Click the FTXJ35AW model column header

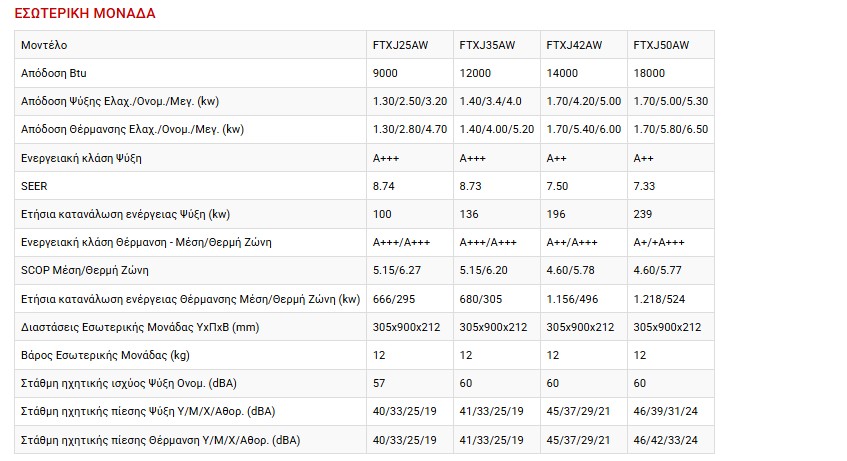[487, 45]
